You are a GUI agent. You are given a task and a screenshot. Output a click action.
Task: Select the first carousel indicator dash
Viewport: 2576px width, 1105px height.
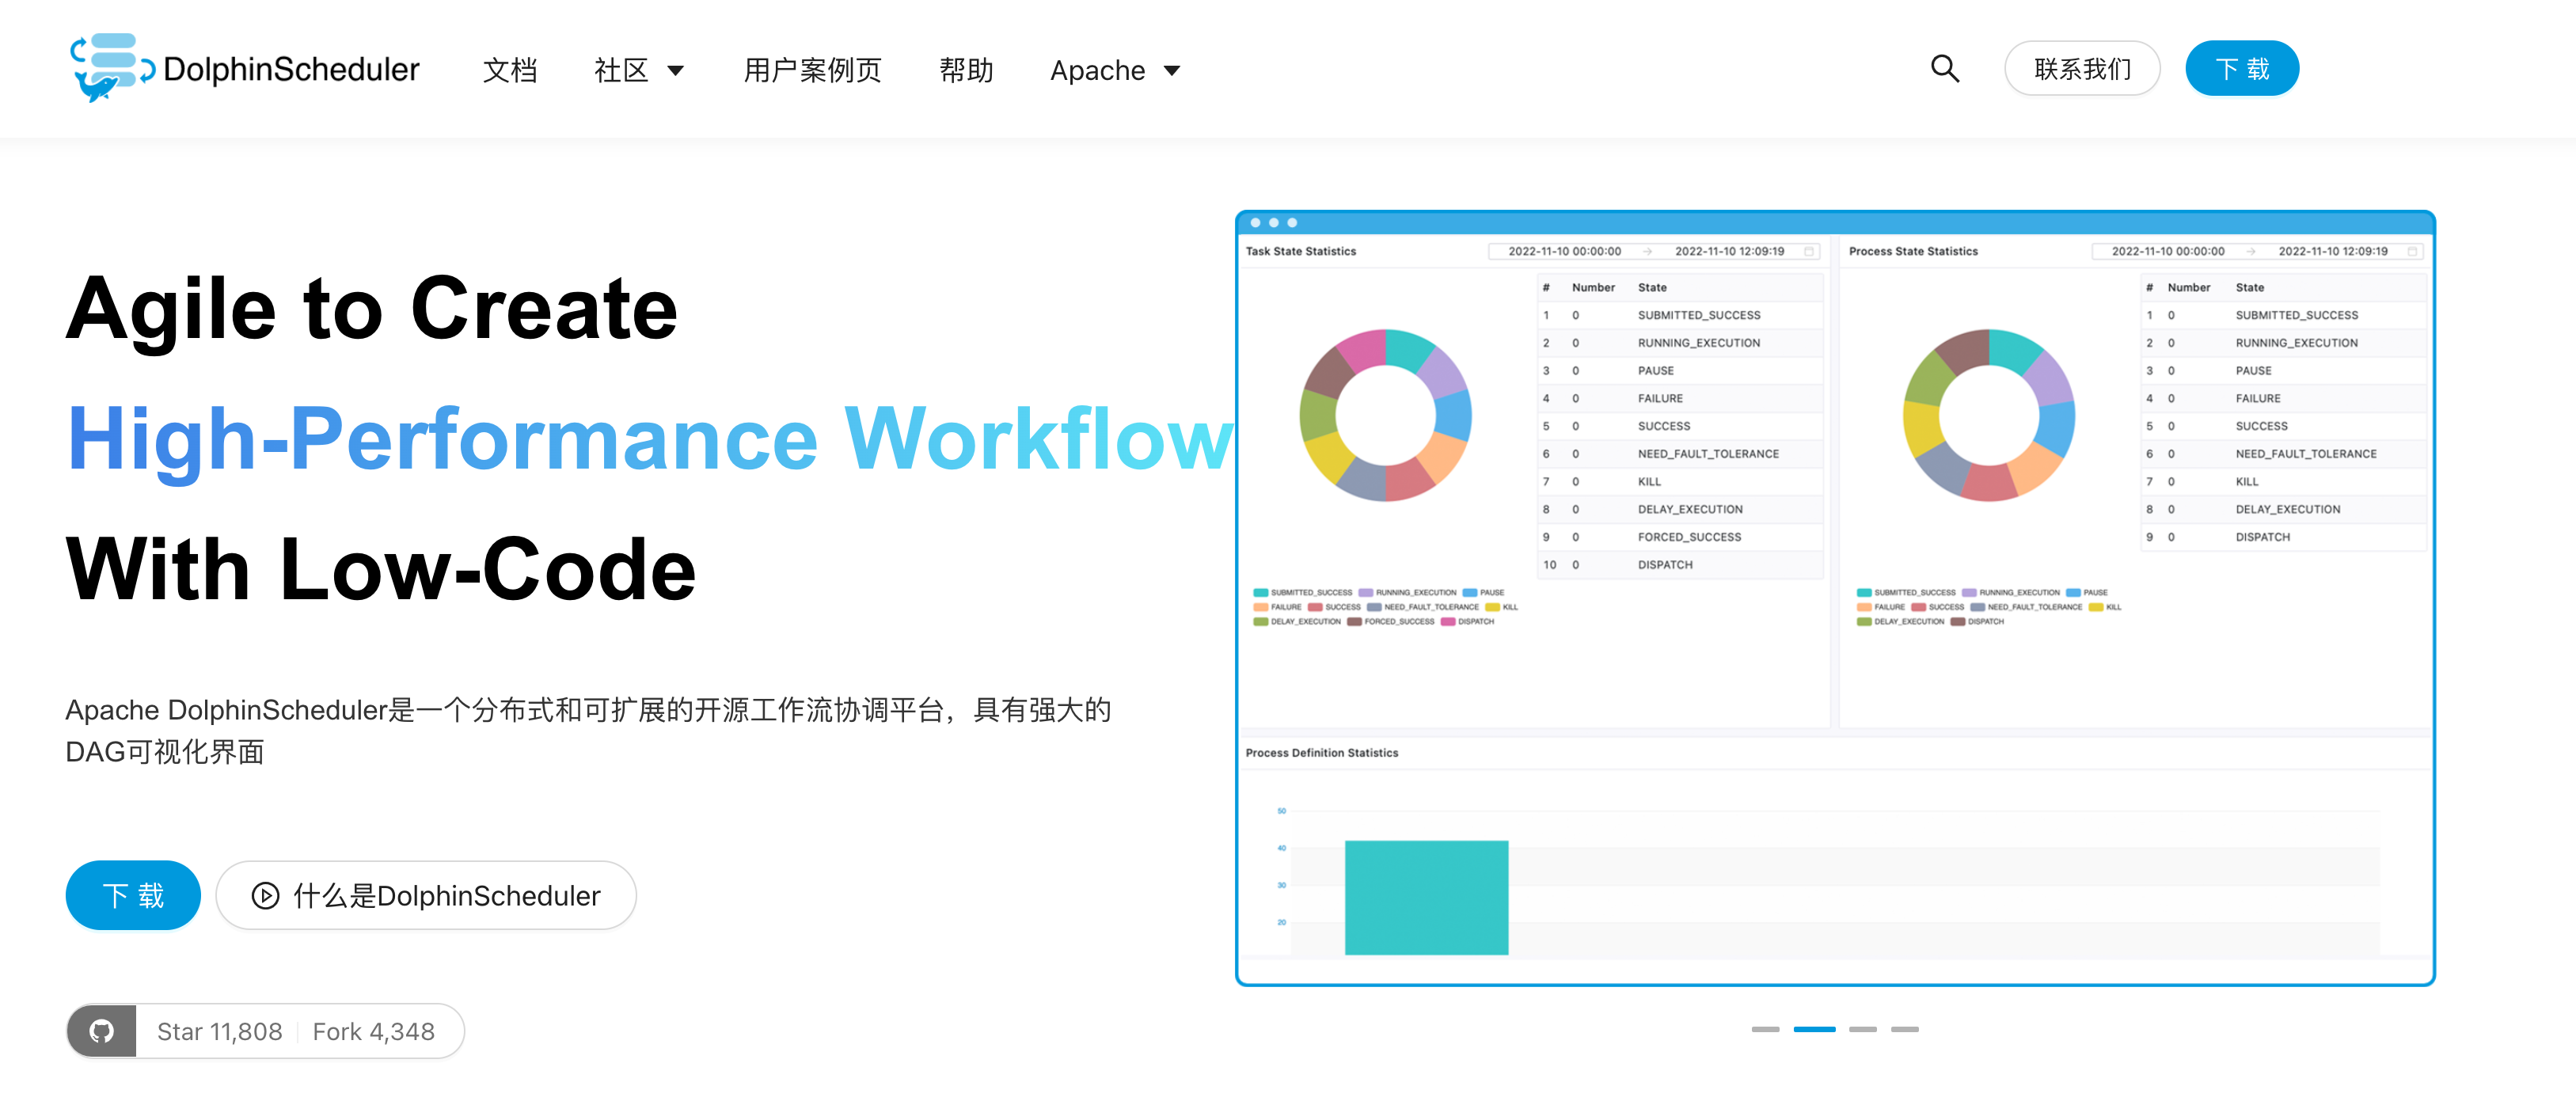pyautogui.click(x=1765, y=1029)
